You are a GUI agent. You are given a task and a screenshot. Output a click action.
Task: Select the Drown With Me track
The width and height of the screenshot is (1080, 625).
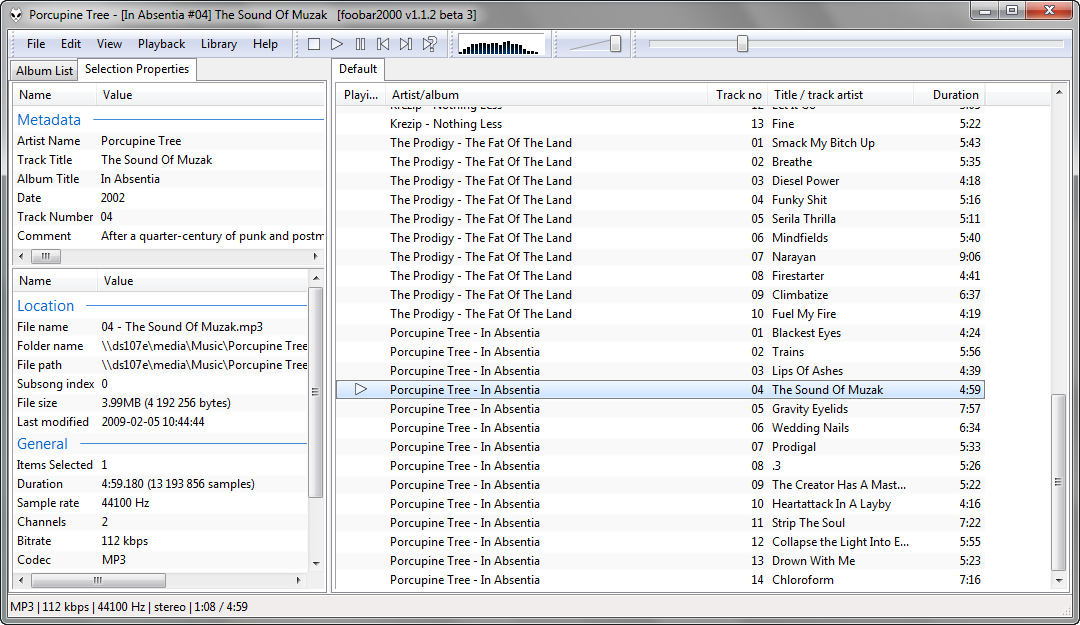(x=660, y=561)
